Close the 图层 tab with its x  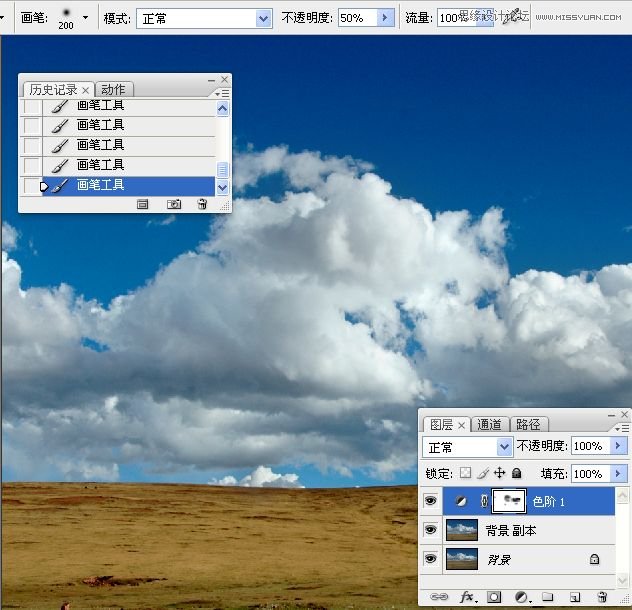click(x=462, y=425)
